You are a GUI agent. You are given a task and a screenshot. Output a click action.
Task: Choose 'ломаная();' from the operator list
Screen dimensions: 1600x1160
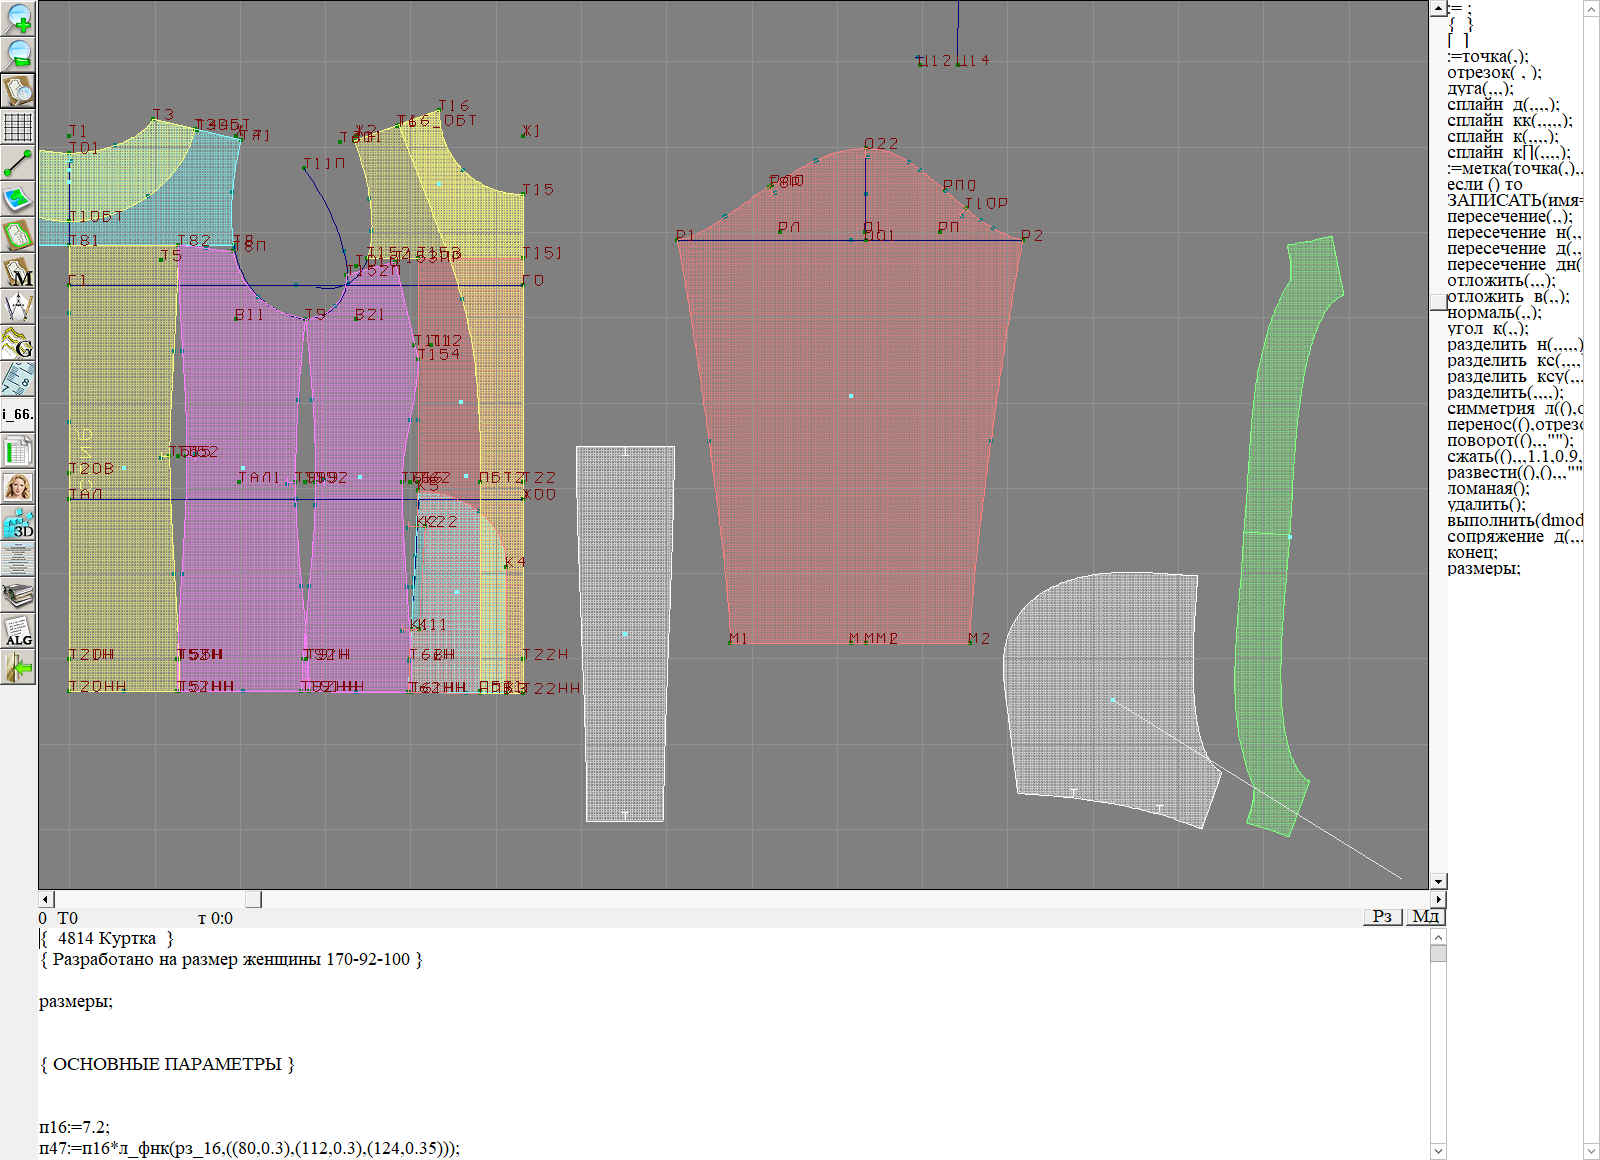coord(1488,489)
